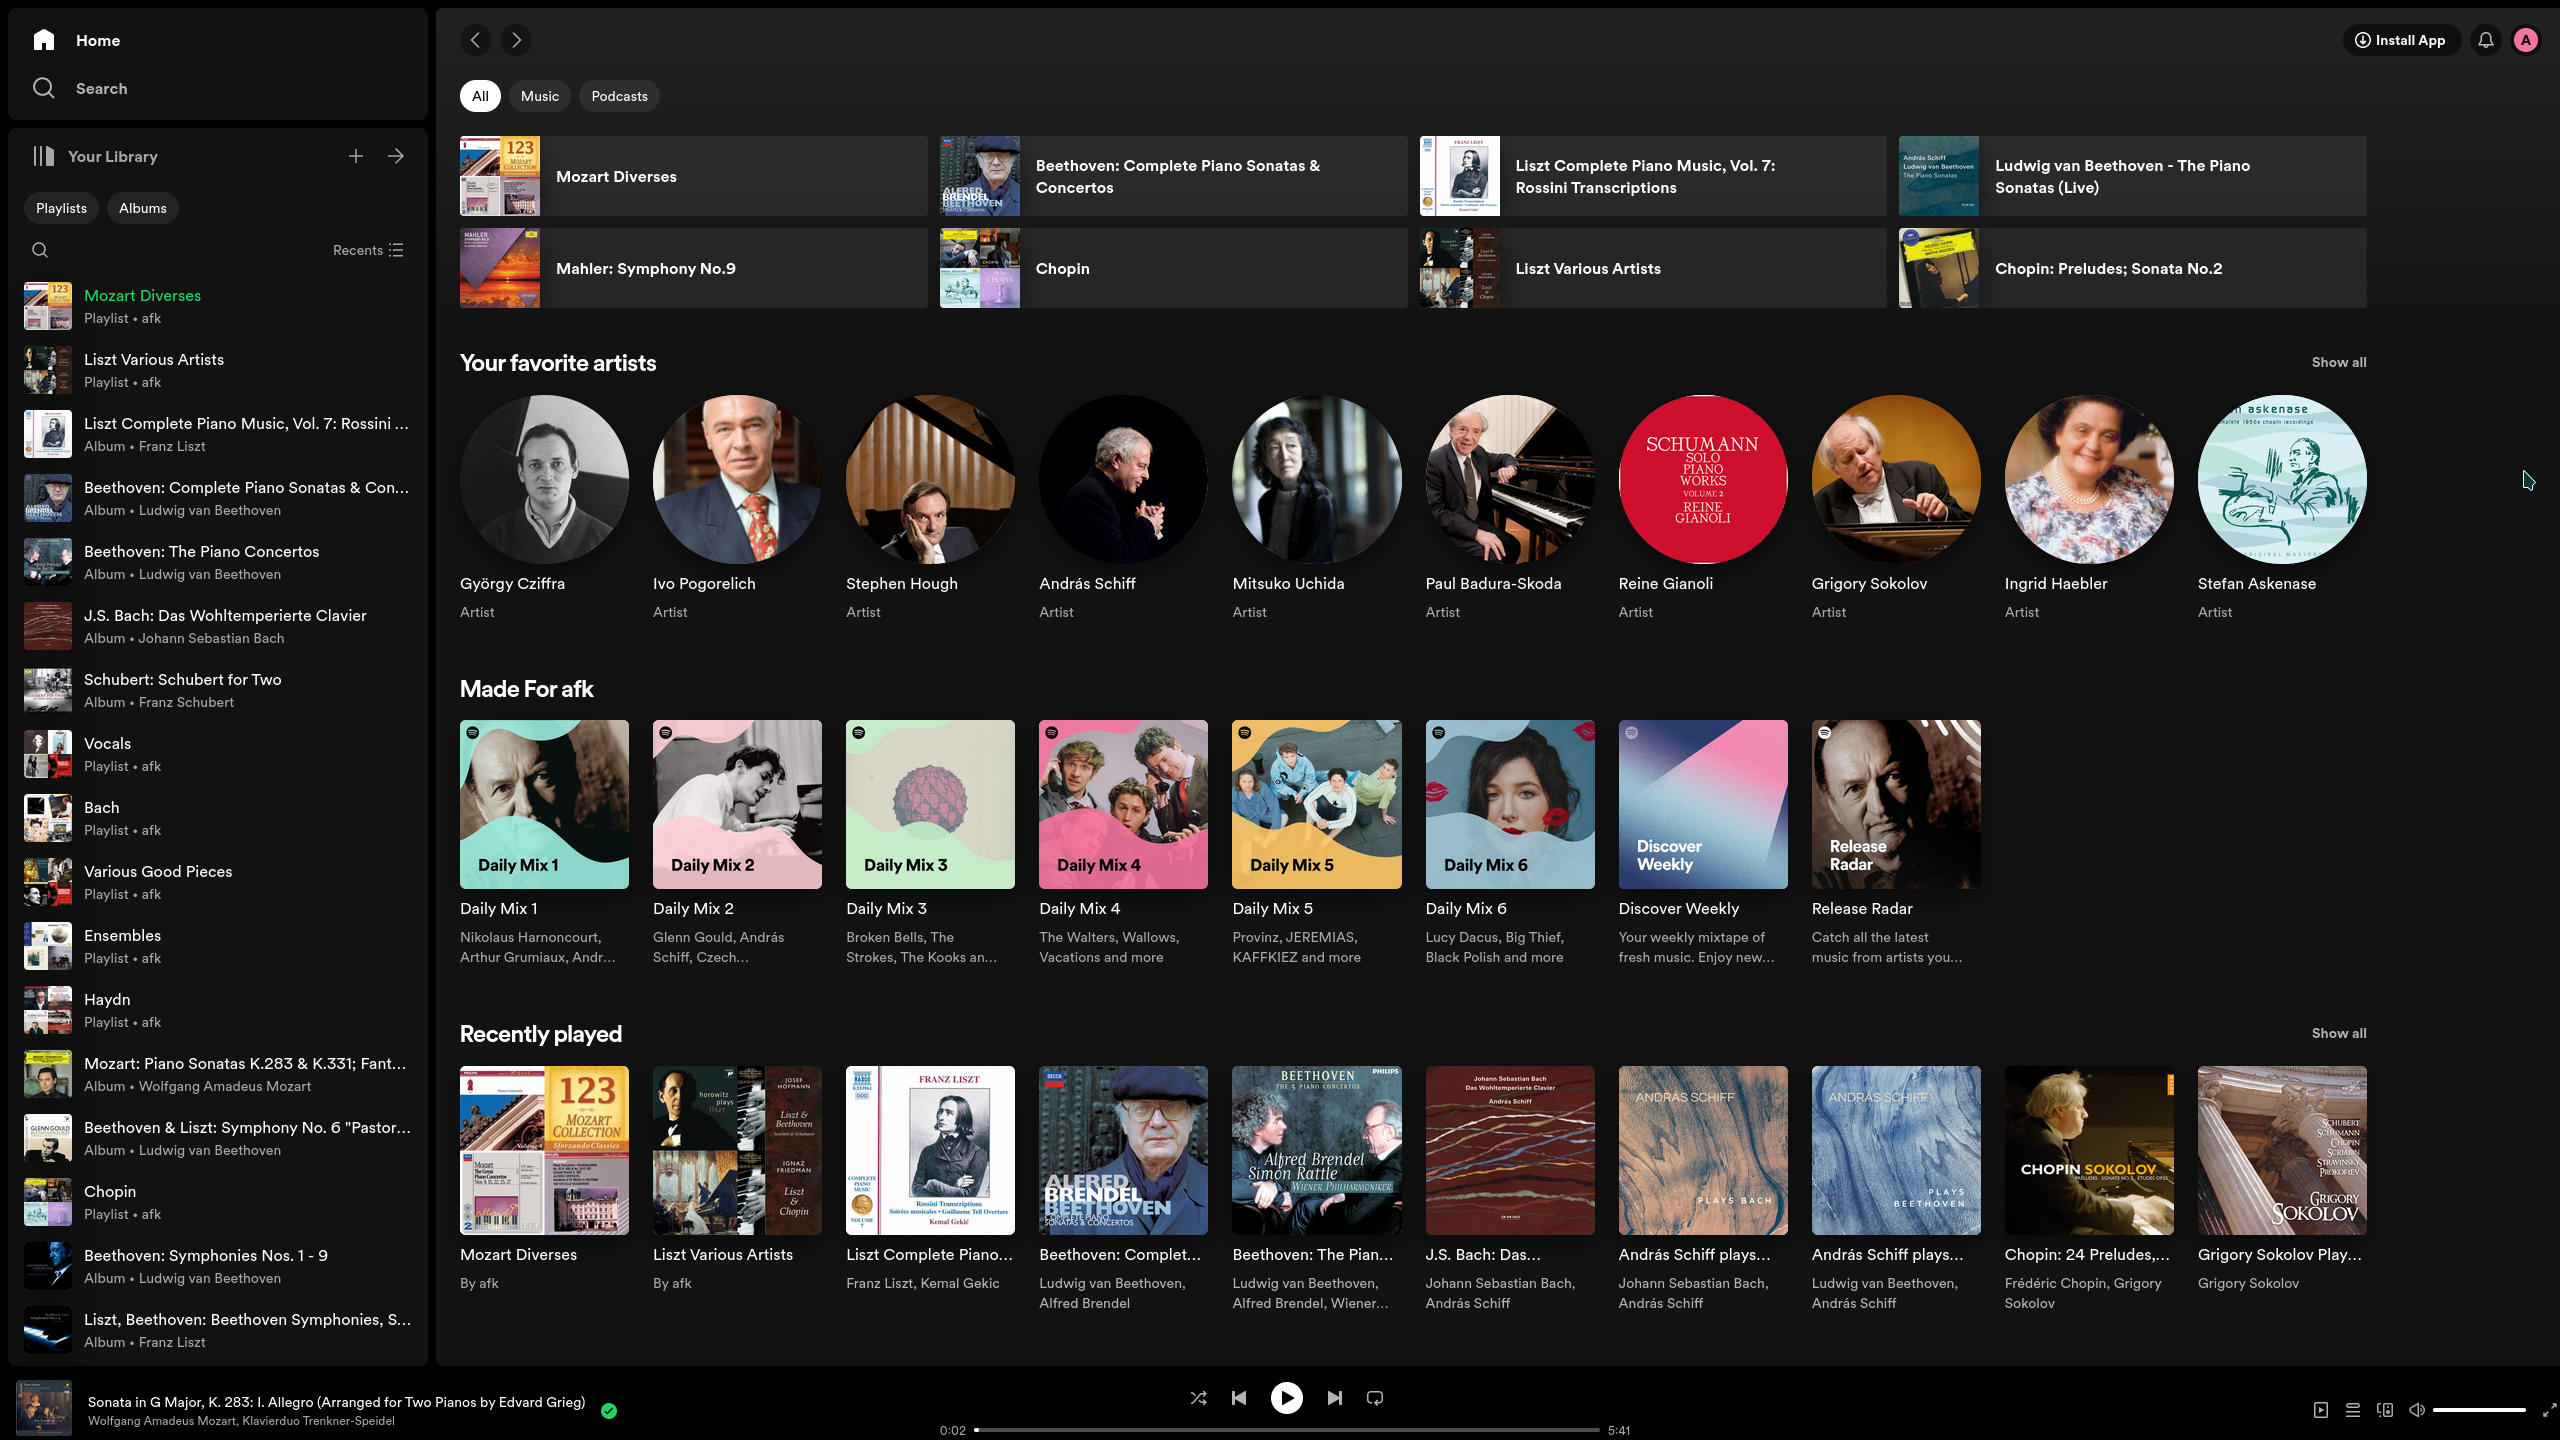
Task: Mute the volume speaker icon
Action: pyautogui.click(x=2417, y=1410)
